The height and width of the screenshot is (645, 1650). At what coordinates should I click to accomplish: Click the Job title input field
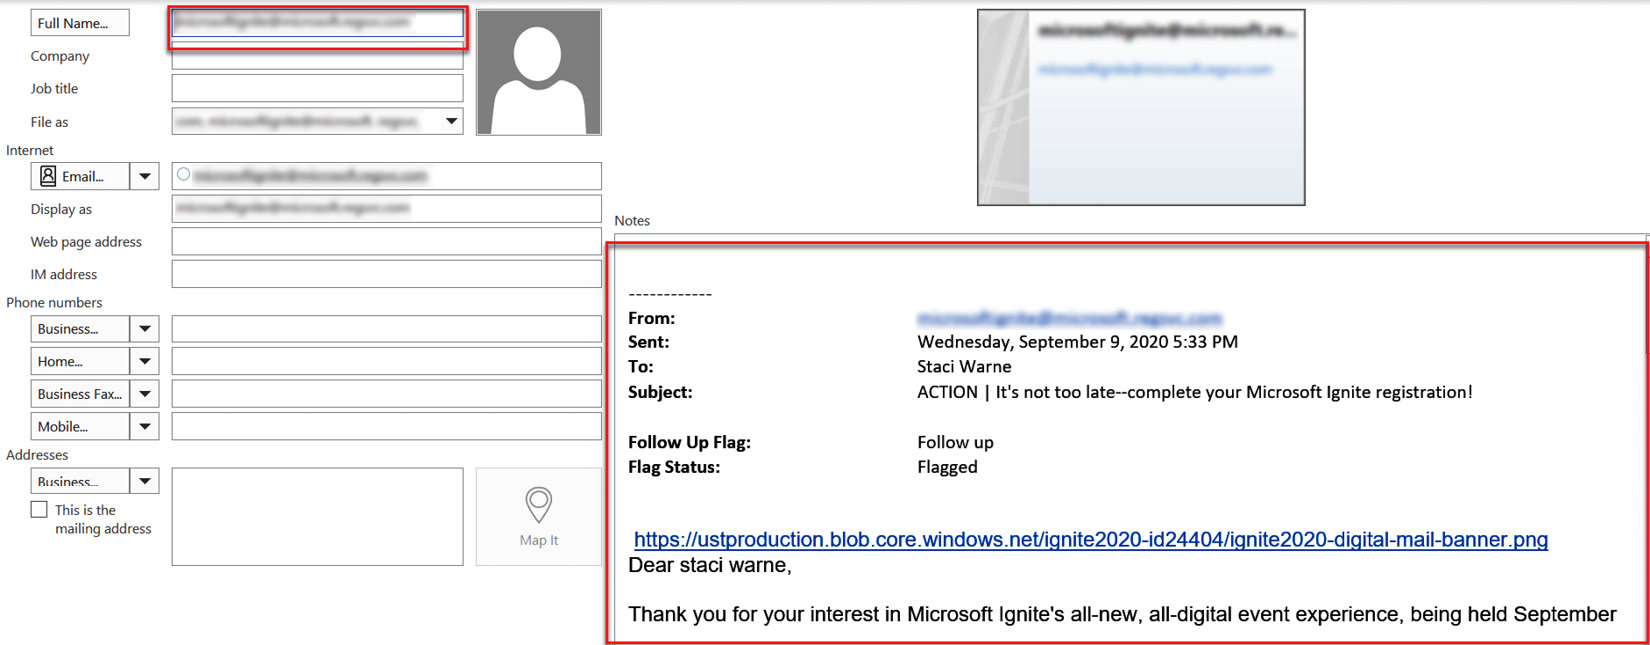[317, 88]
